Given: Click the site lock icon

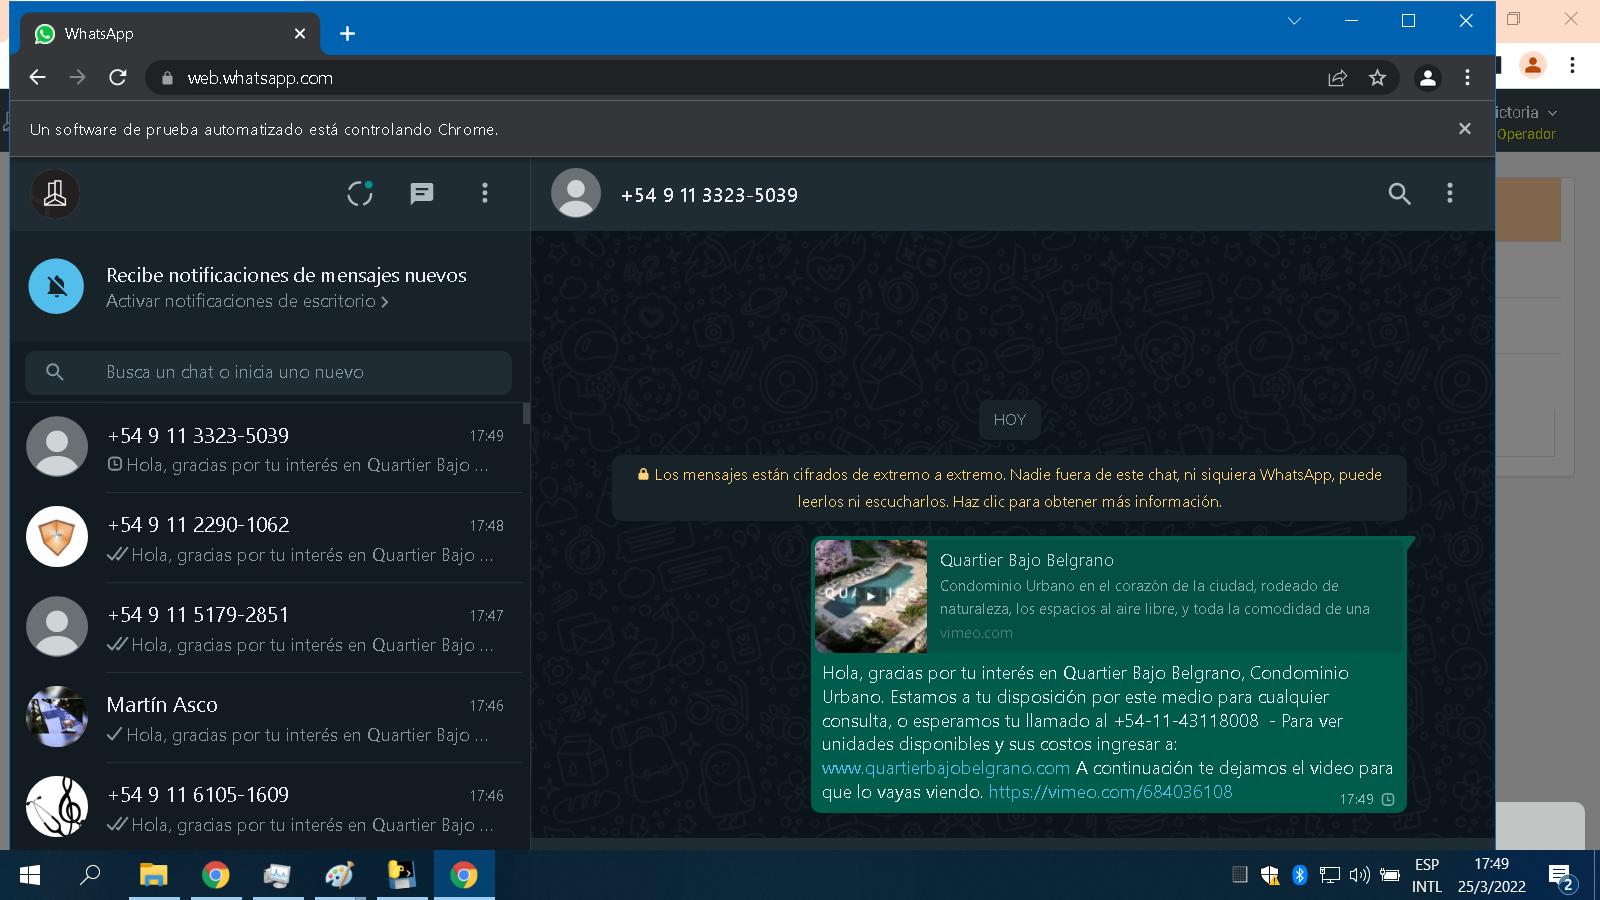Looking at the screenshot, I should pos(167,78).
